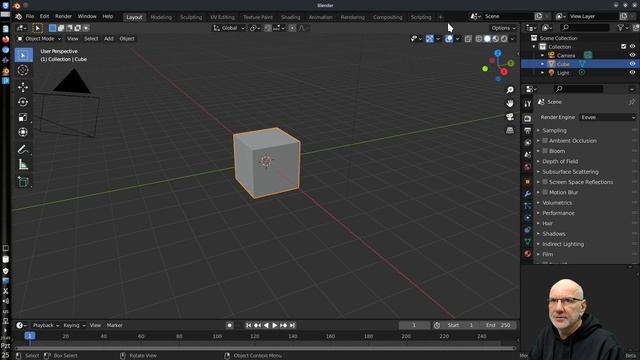The height and width of the screenshot is (360, 640).
Task: Click the timeline current frame marker
Action: click(29, 336)
